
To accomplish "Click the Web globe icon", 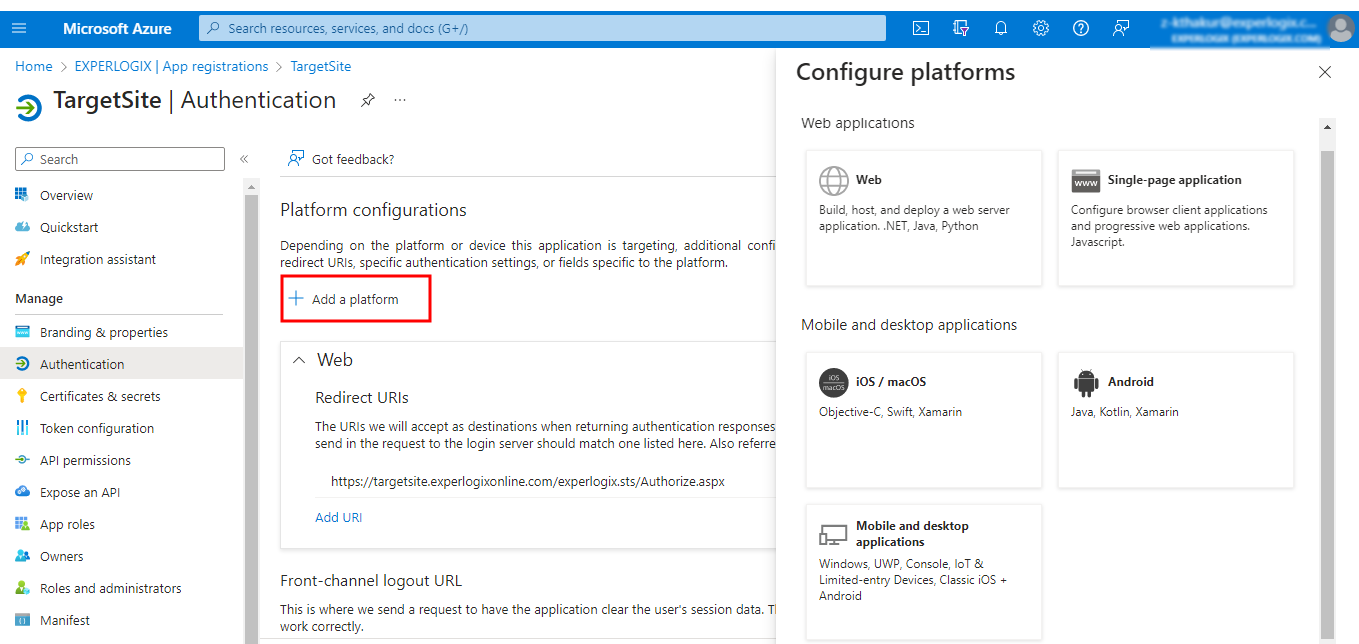I will tap(834, 181).
